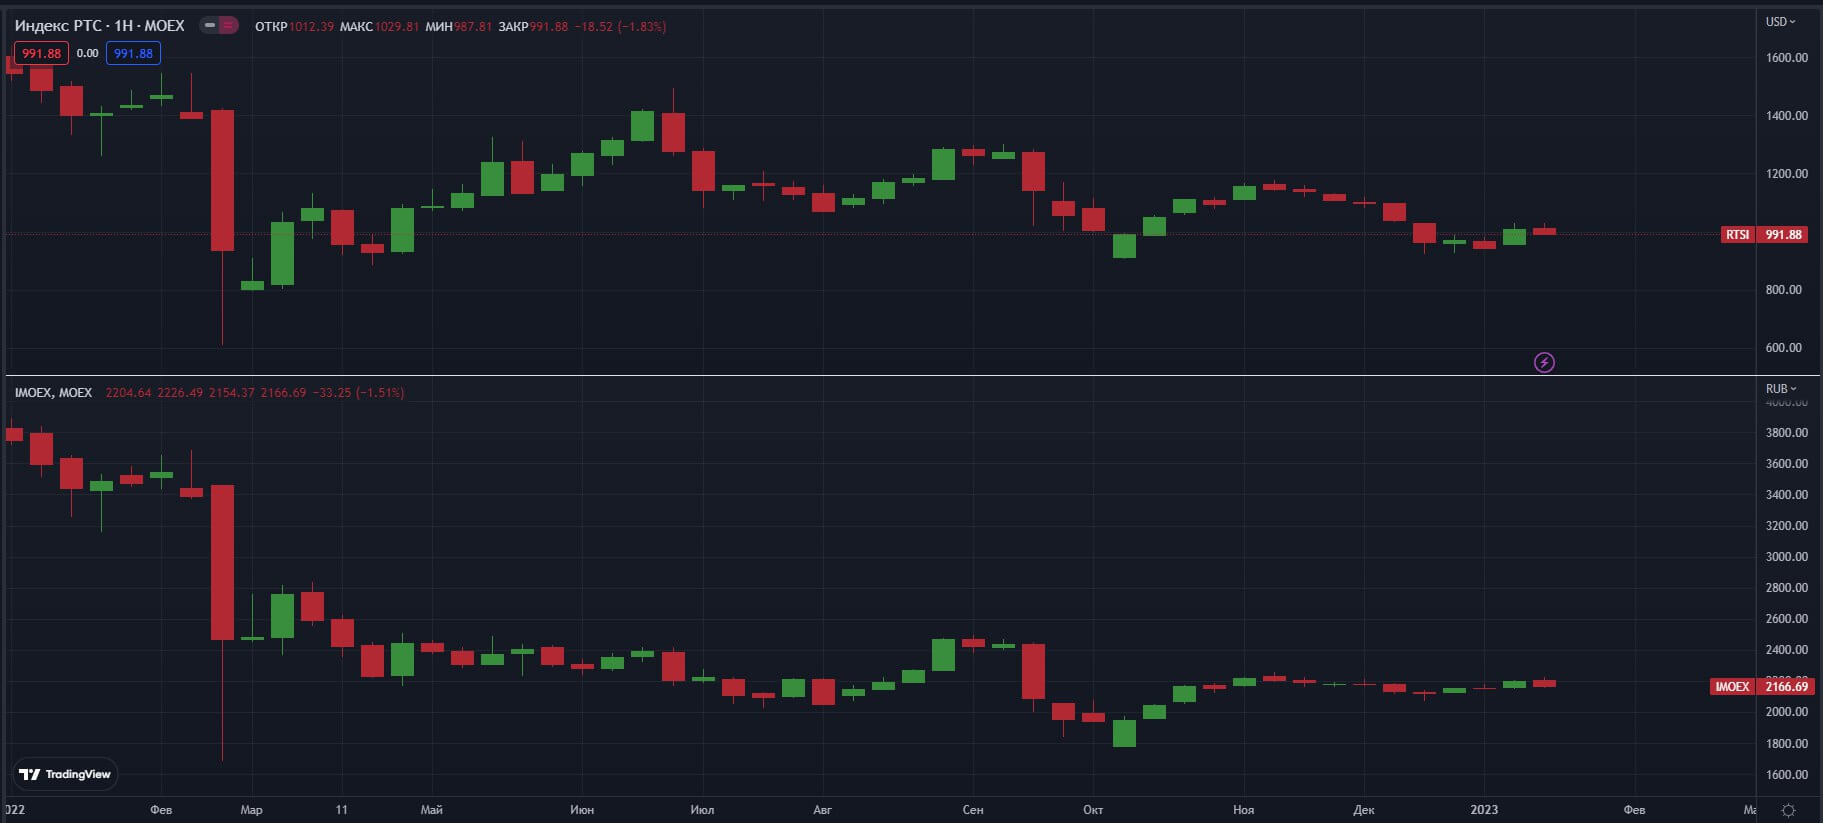Viewport: 1823px width, 823px height.
Task: Click the 2023 label on time axis
Action: click(1484, 809)
